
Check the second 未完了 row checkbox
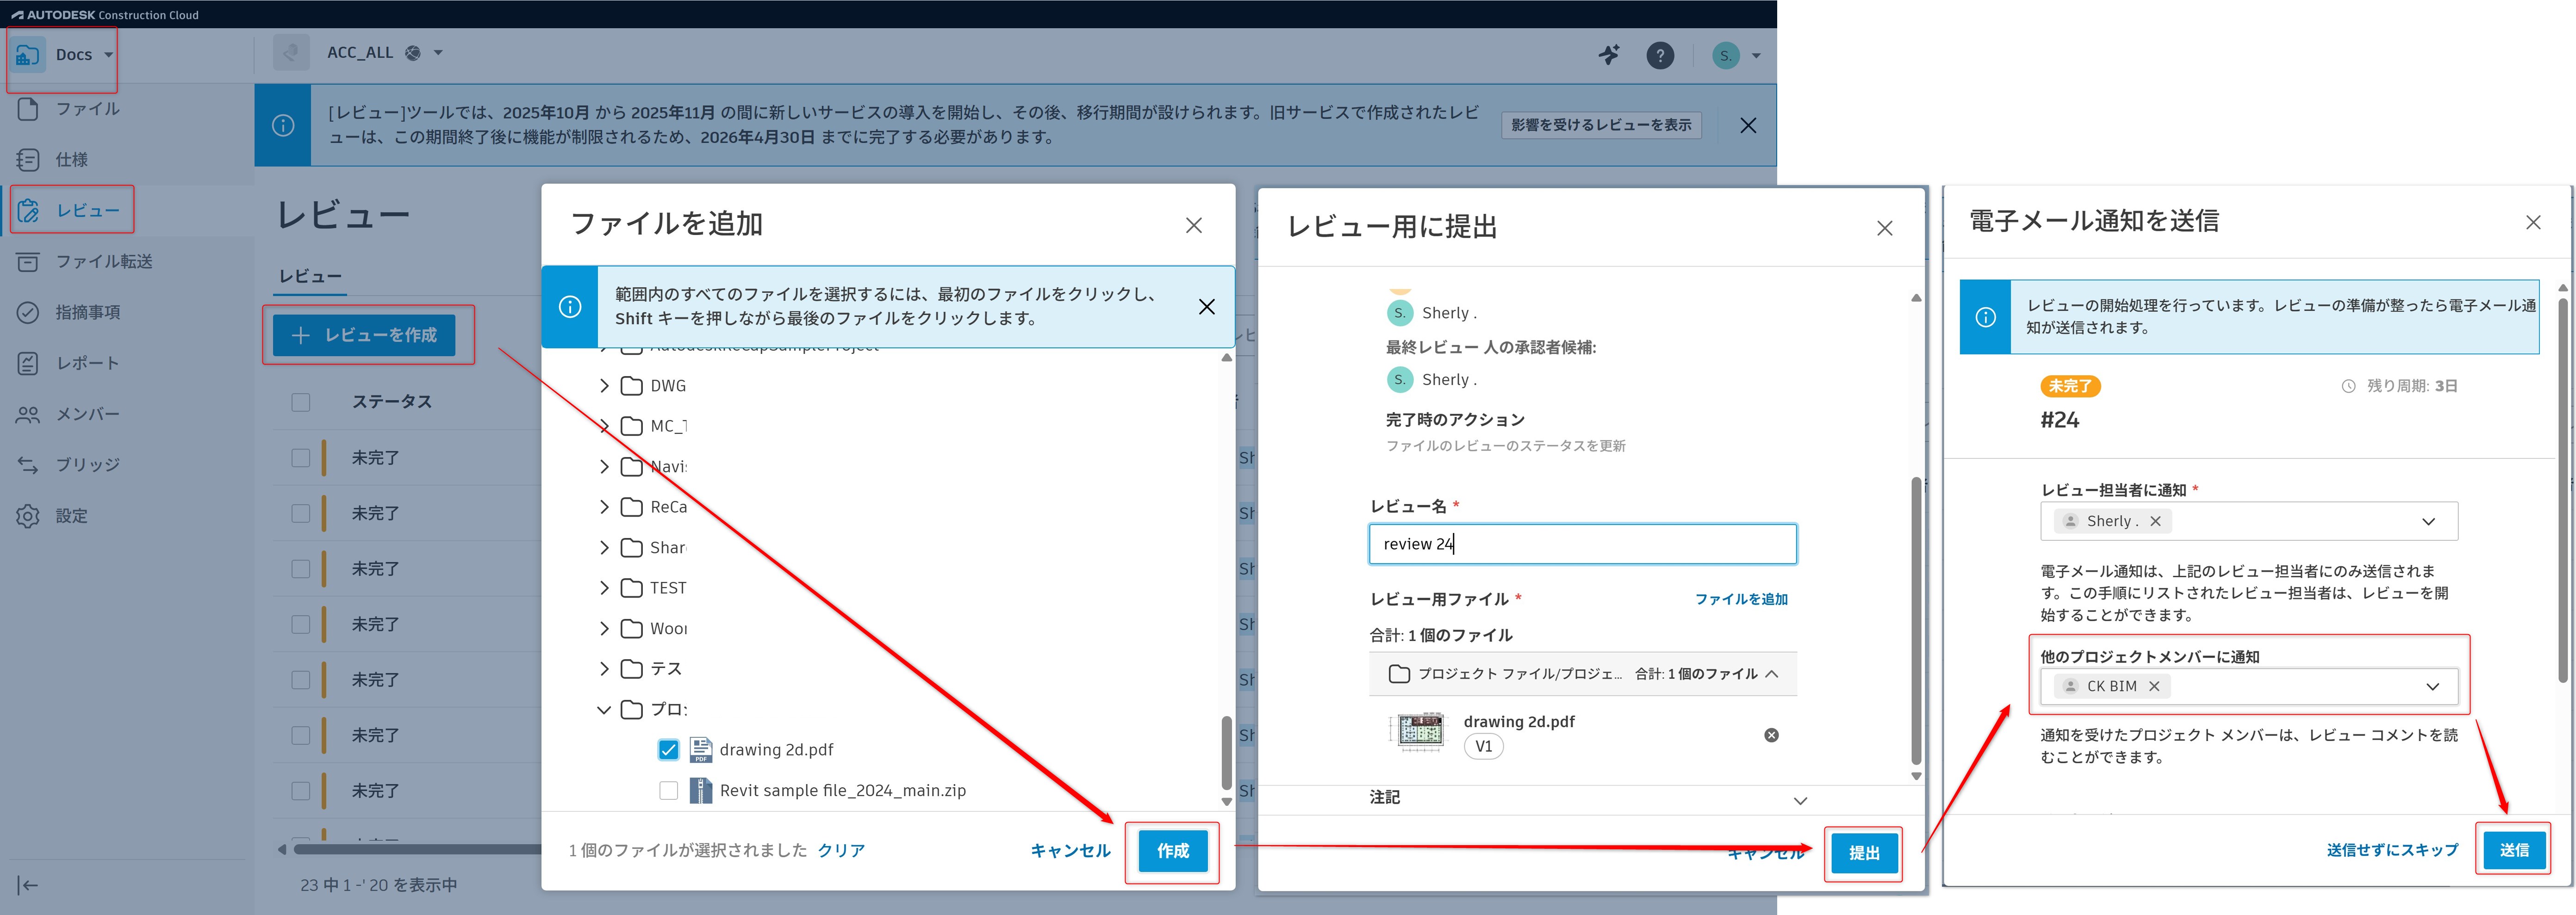tap(301, 514)
